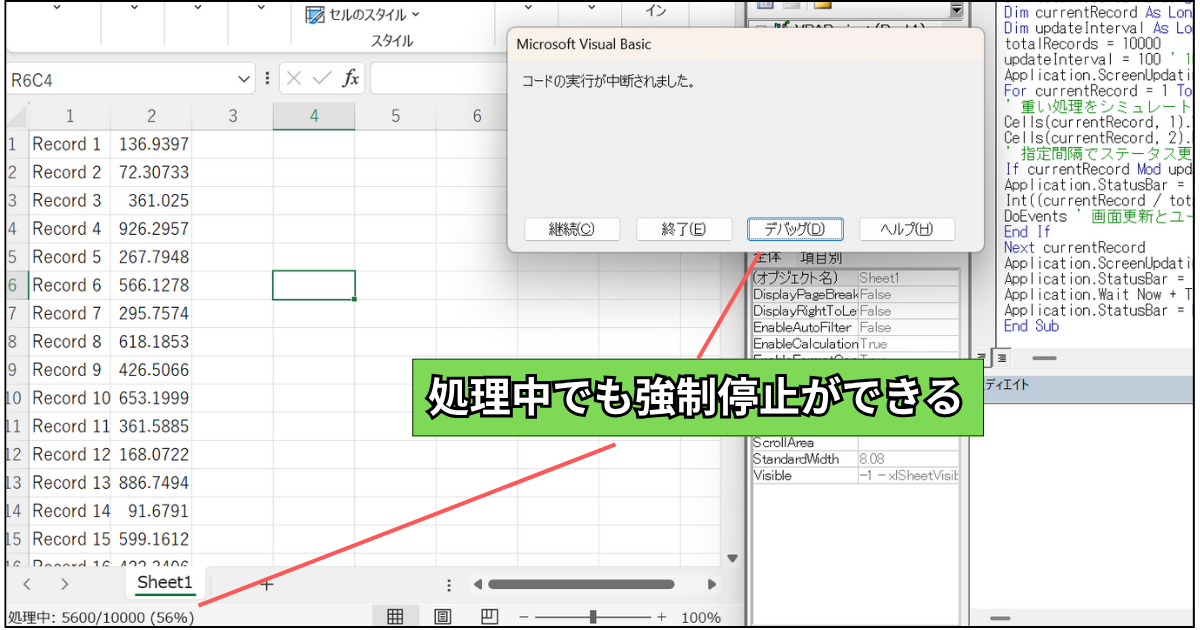Viewport: 1200px width, 630px height.
Task: Click the totalRecords = 10000 code line
Action: pyautogui.click(x=1082, y=44)
